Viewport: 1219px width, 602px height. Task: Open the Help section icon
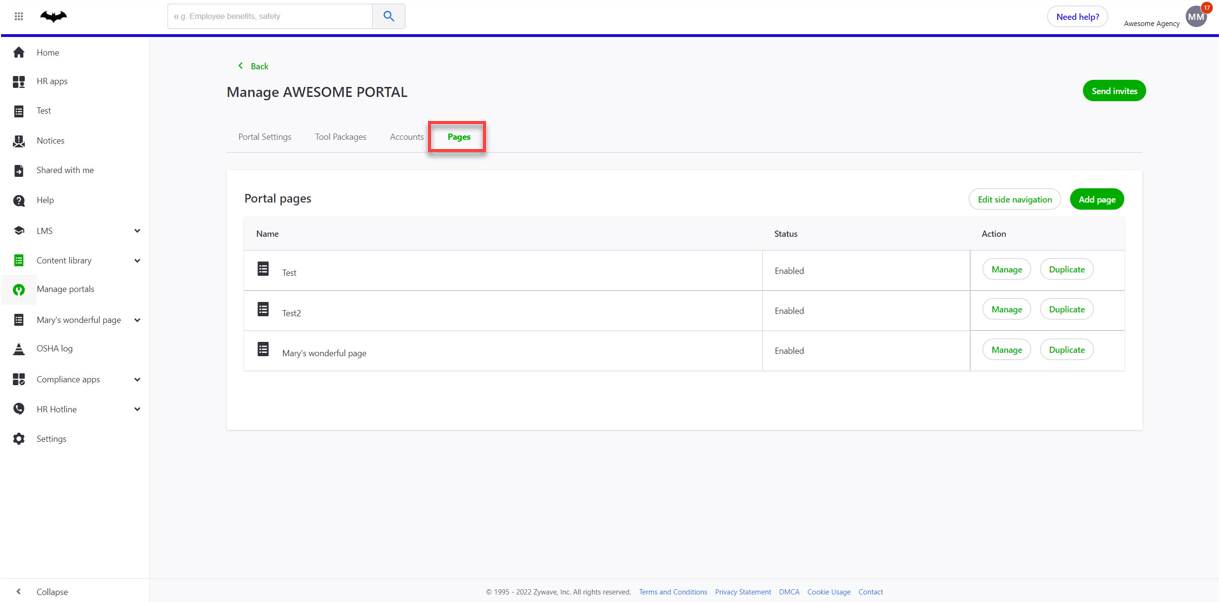[17, 200]
